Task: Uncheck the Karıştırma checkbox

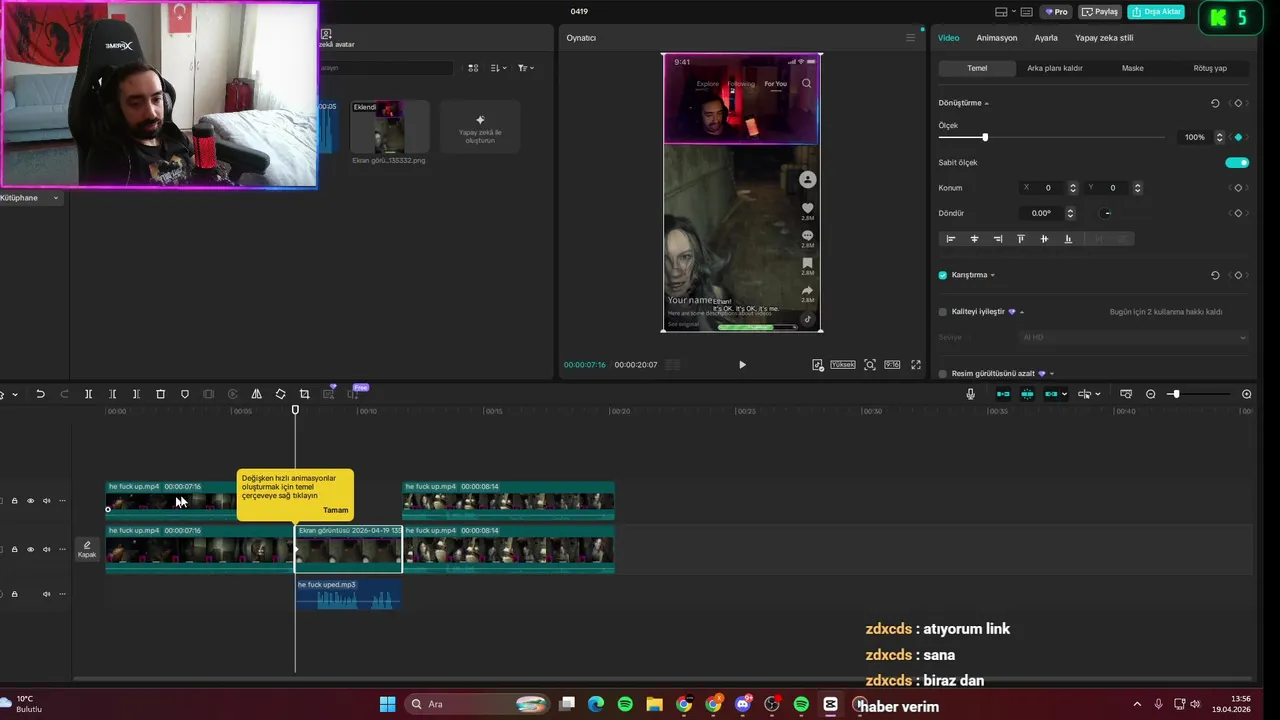Action: [x=943, y=275]
